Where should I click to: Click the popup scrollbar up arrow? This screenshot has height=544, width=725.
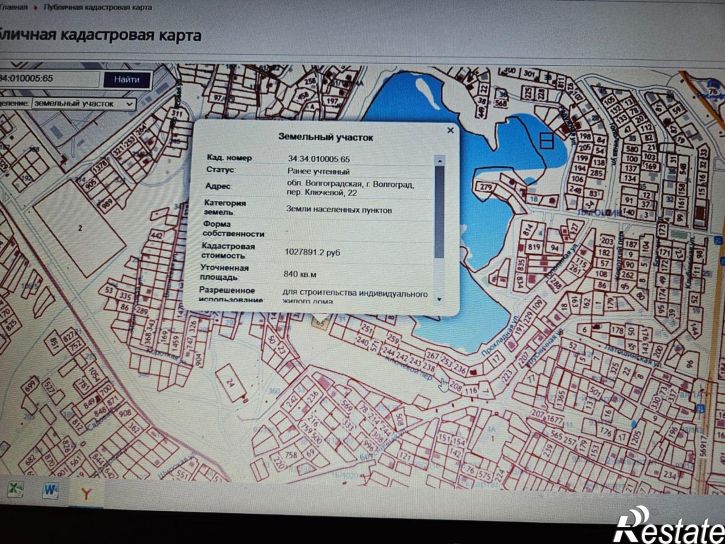(440, 160)
